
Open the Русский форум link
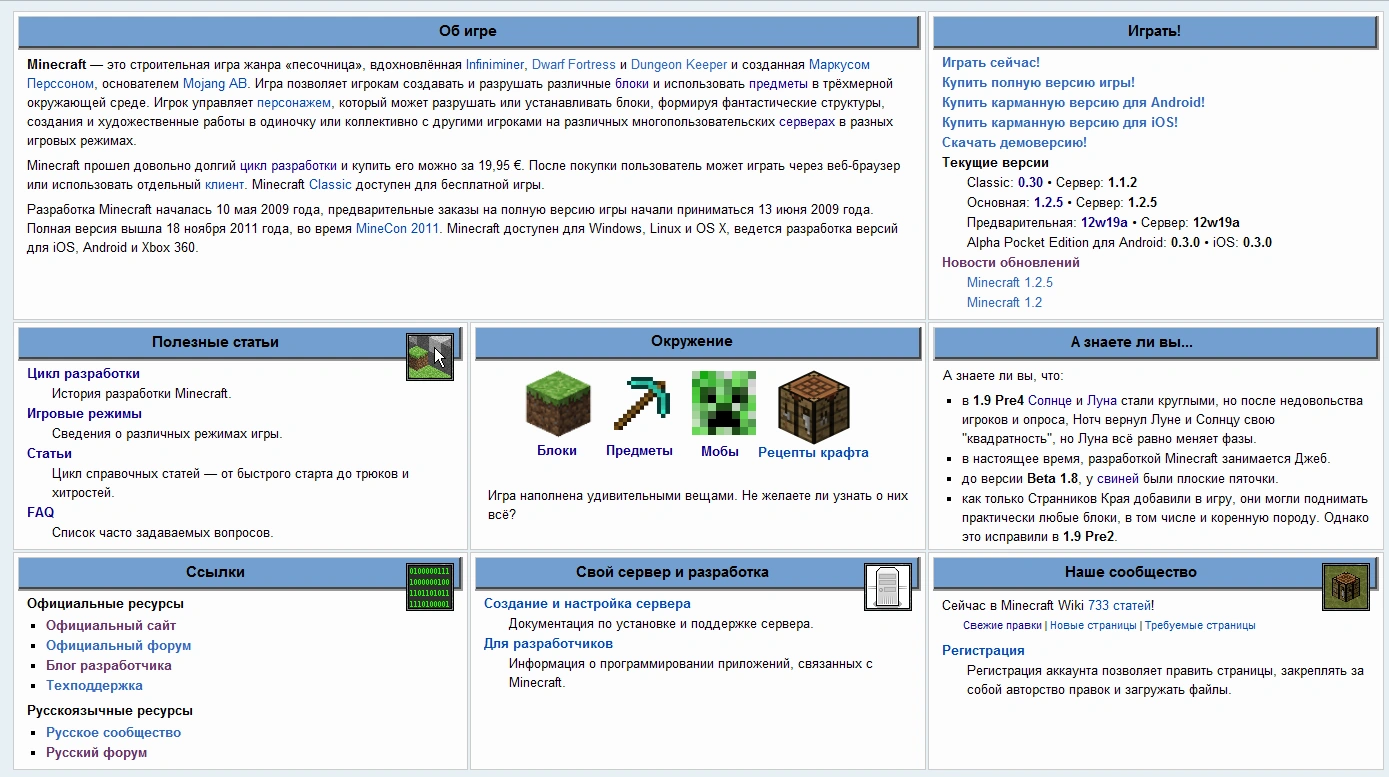(x=96, y=753)
